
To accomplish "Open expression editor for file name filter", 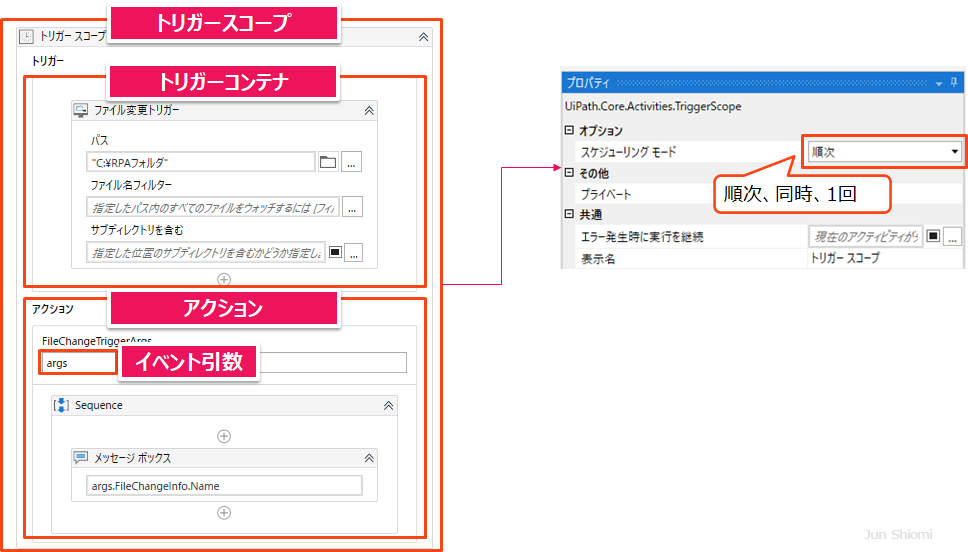I will coord(352,207).
